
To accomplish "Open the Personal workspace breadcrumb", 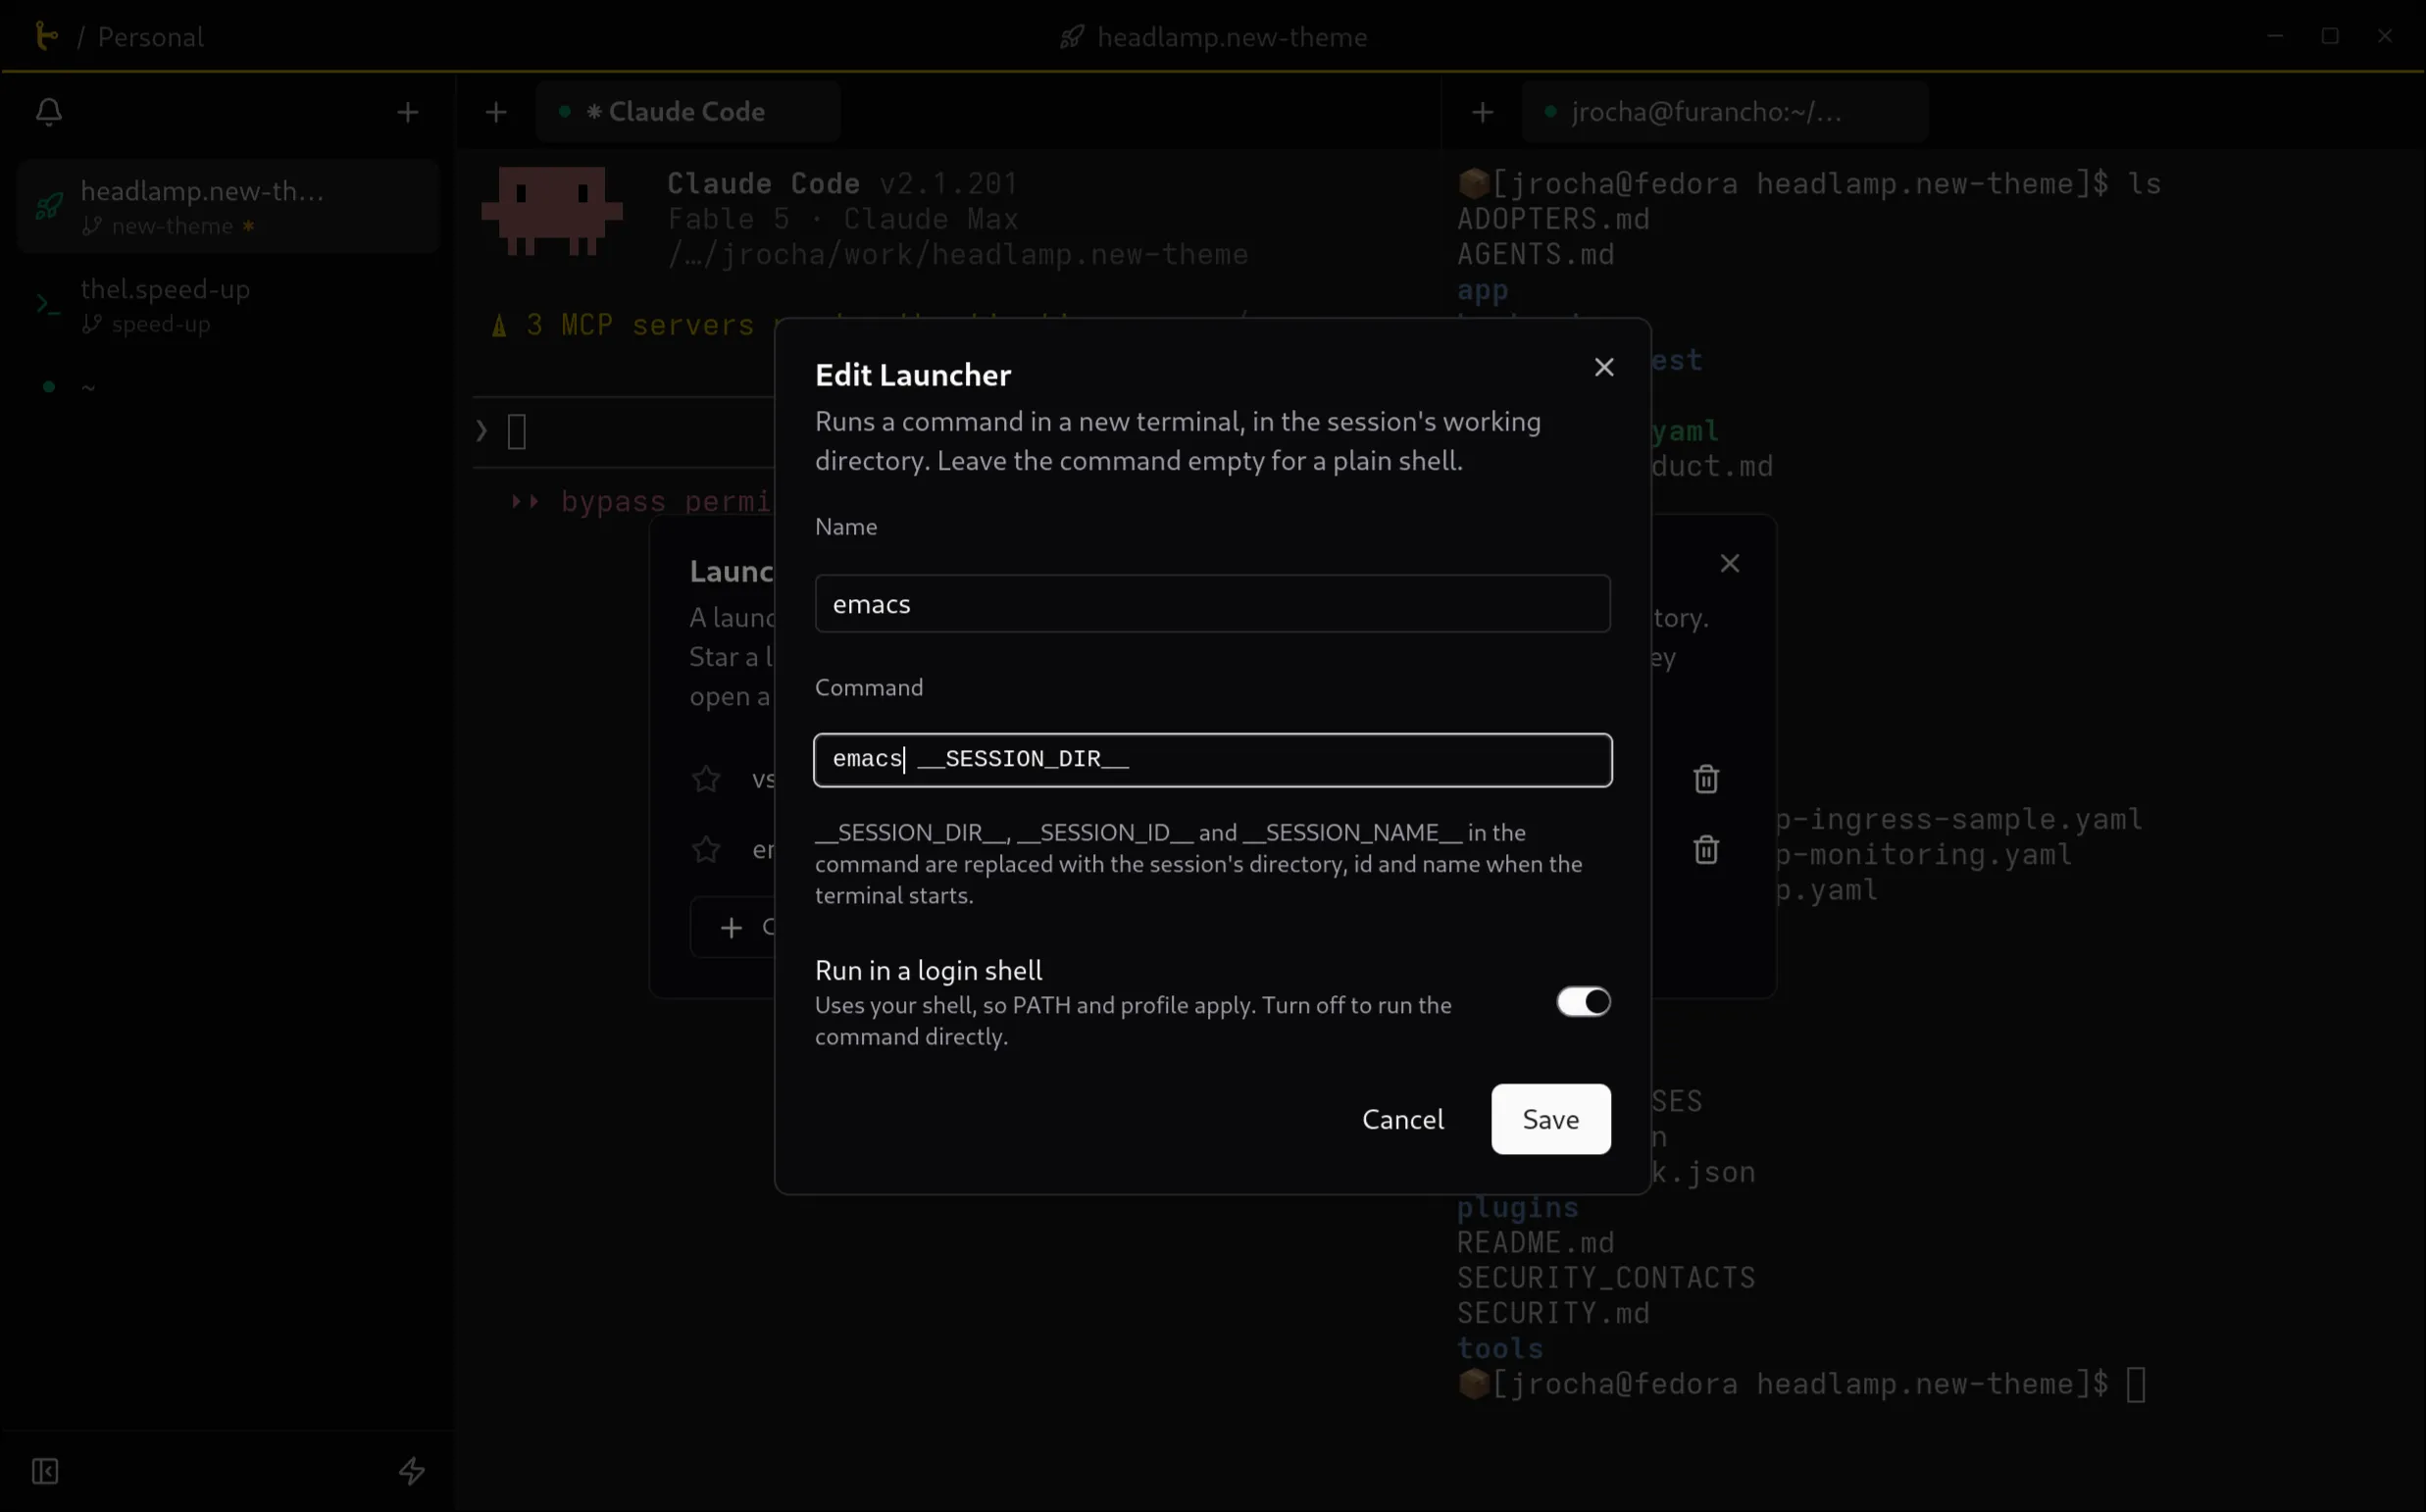I will (x=151, y=37).
